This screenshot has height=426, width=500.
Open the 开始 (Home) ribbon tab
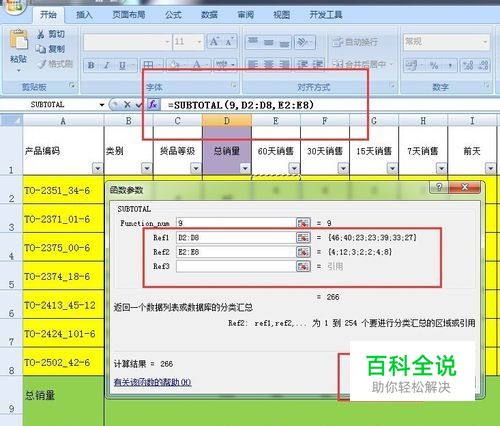(x=48, y=15)
